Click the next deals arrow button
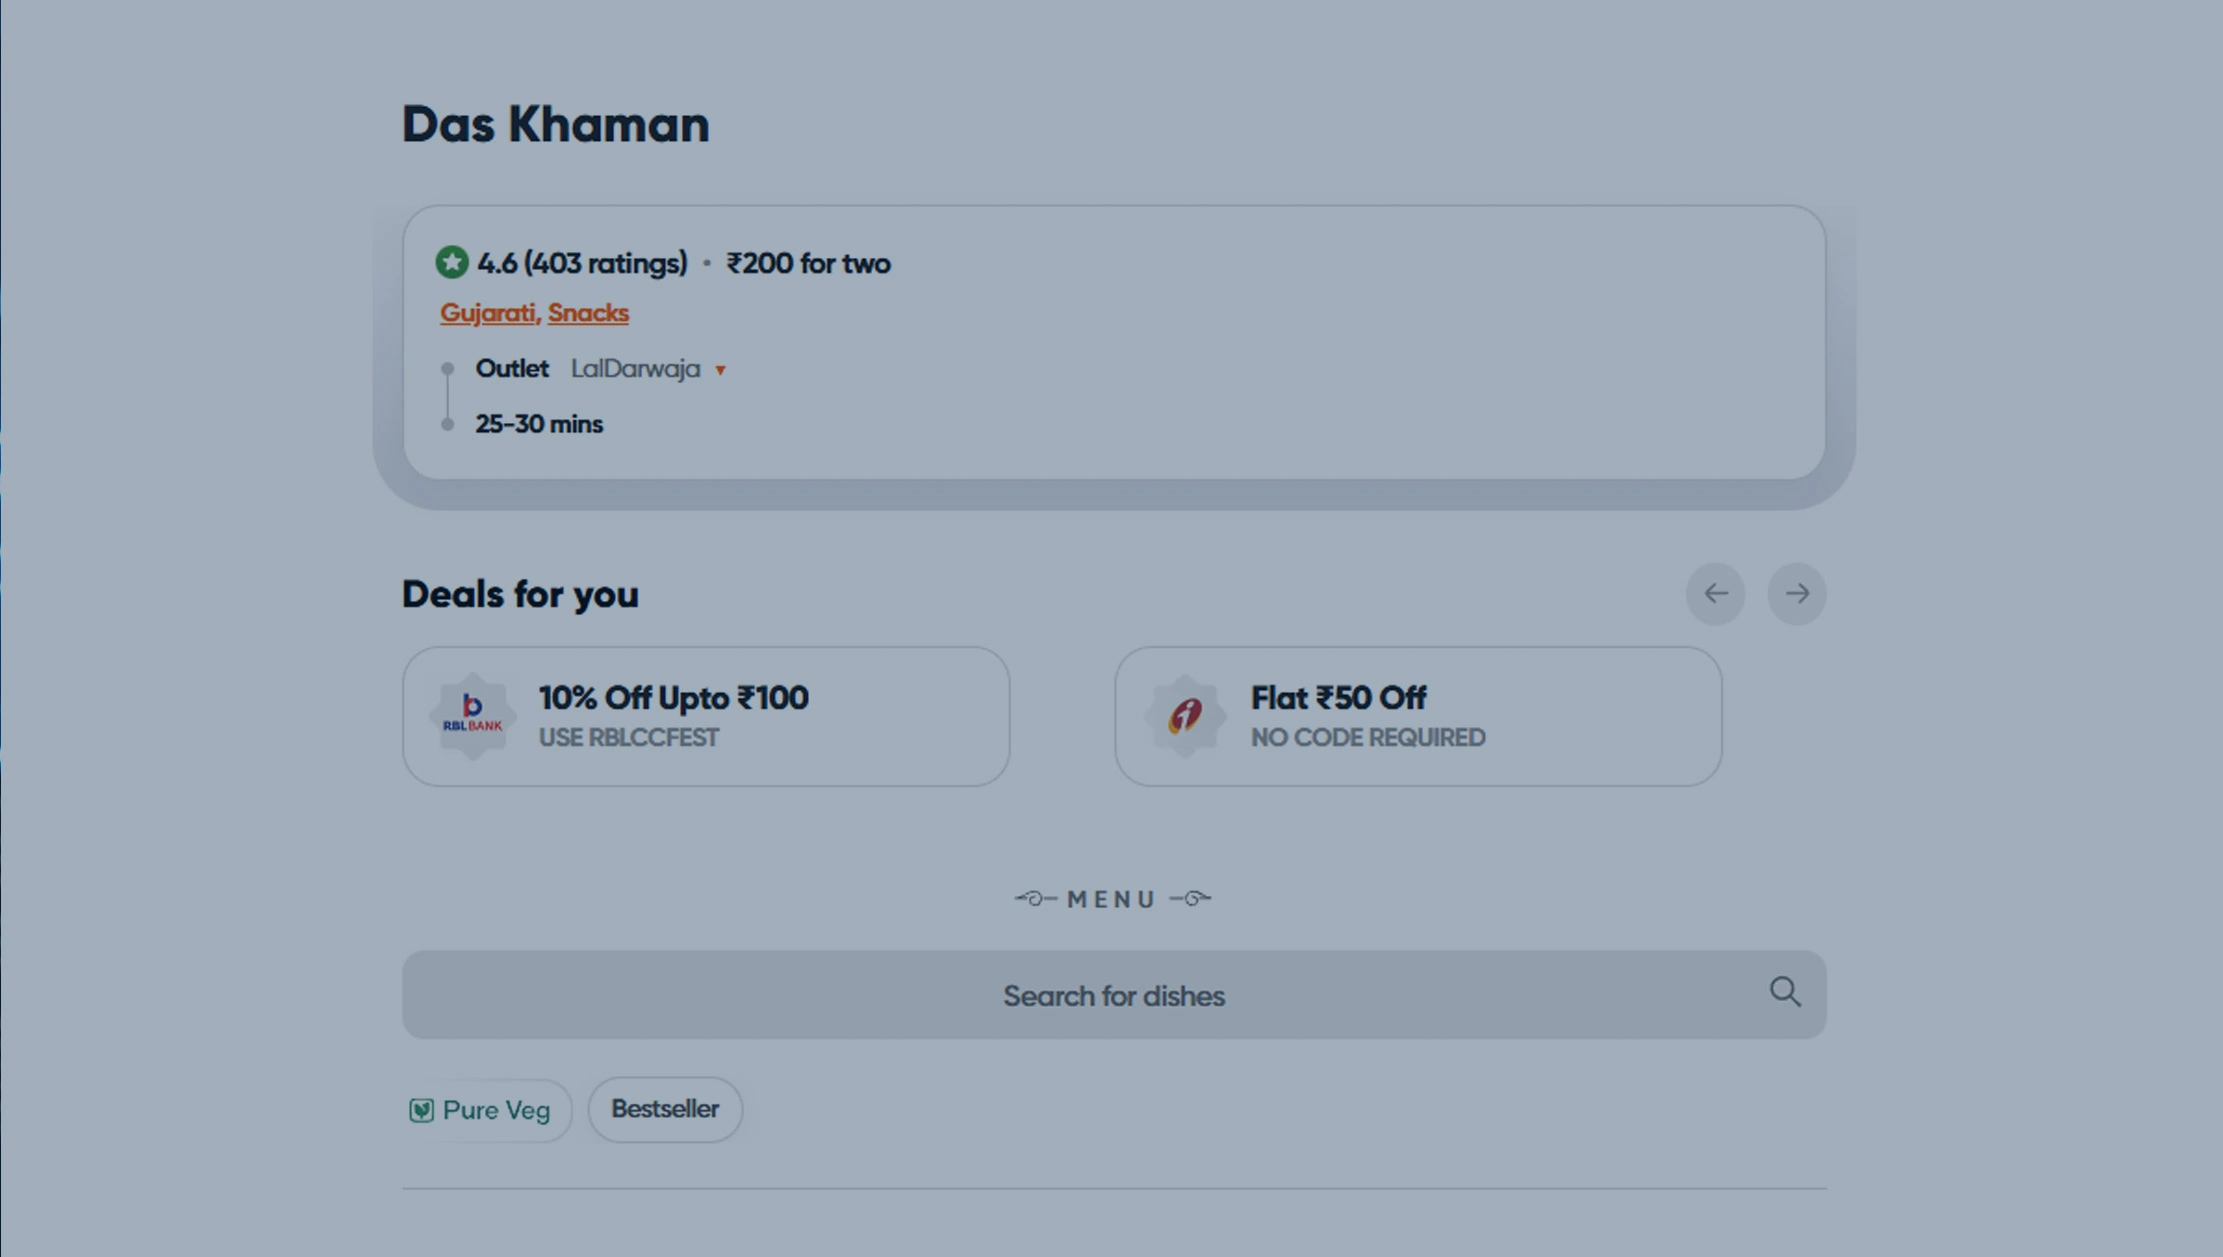 coord(1796,594)
